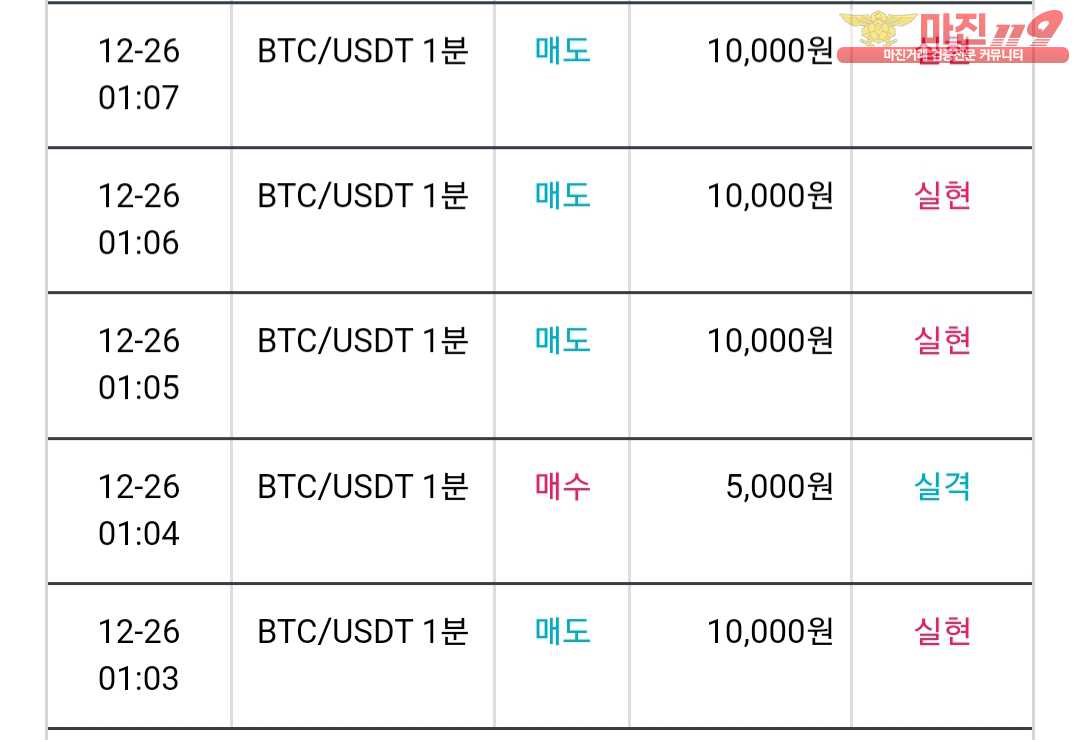Click BTC/USDT 1분 in the 01:05 row
Image resolution: width=1080 pixels, height=740 pixels.
(x=363, y=340)
